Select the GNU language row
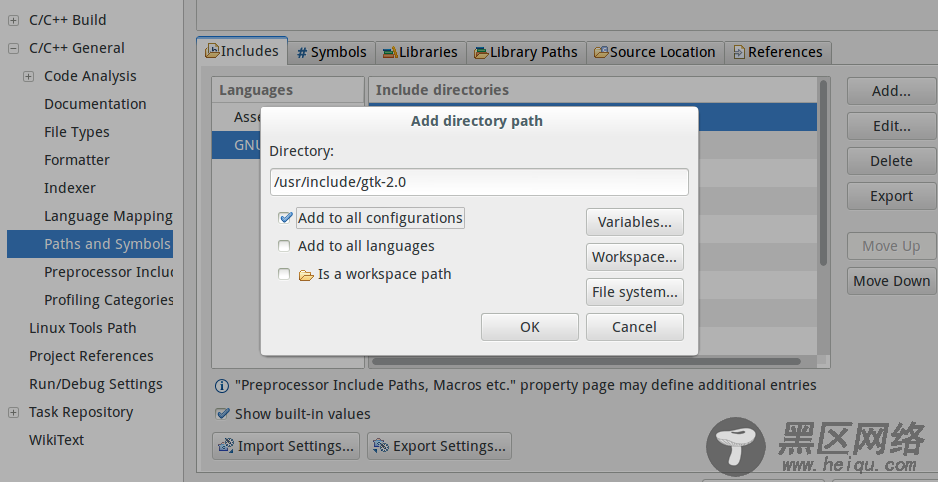Screen dimensions: 938x482 [236, 145]
